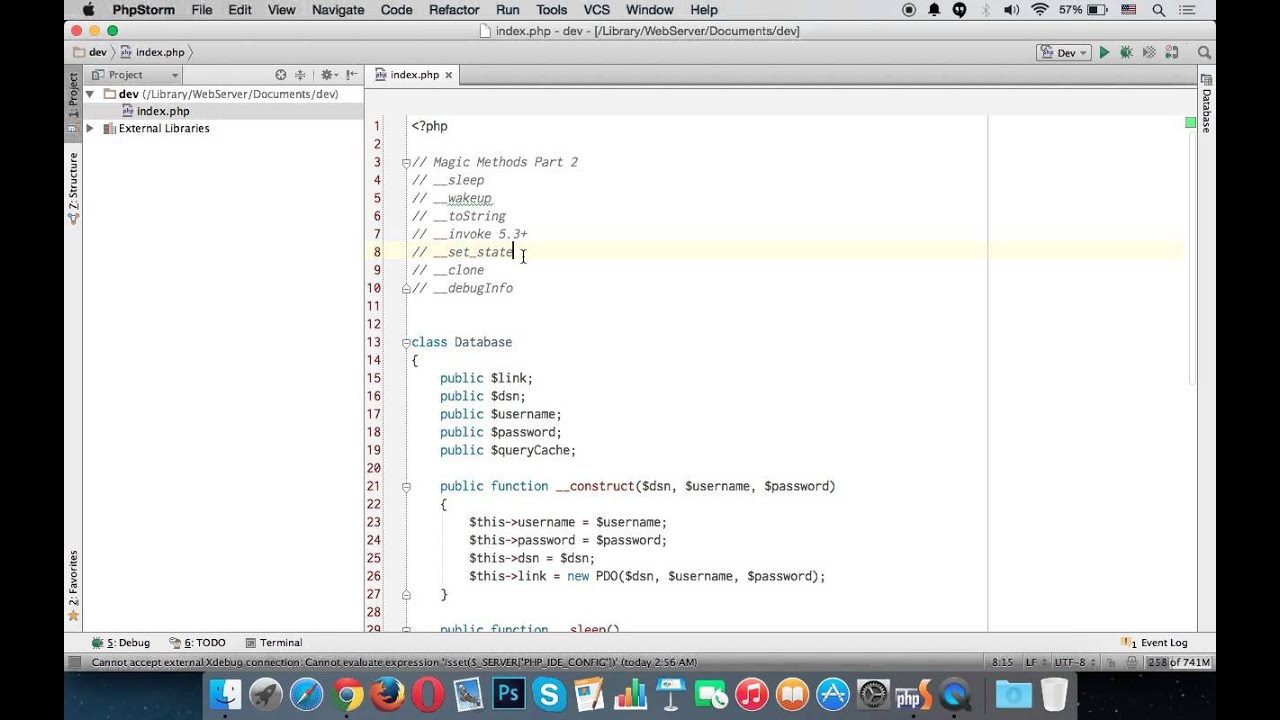The width and height of the screenshot is (1280, 720).
Task: Collapse the __construct function fold at line 21
Action: point(406,486)
